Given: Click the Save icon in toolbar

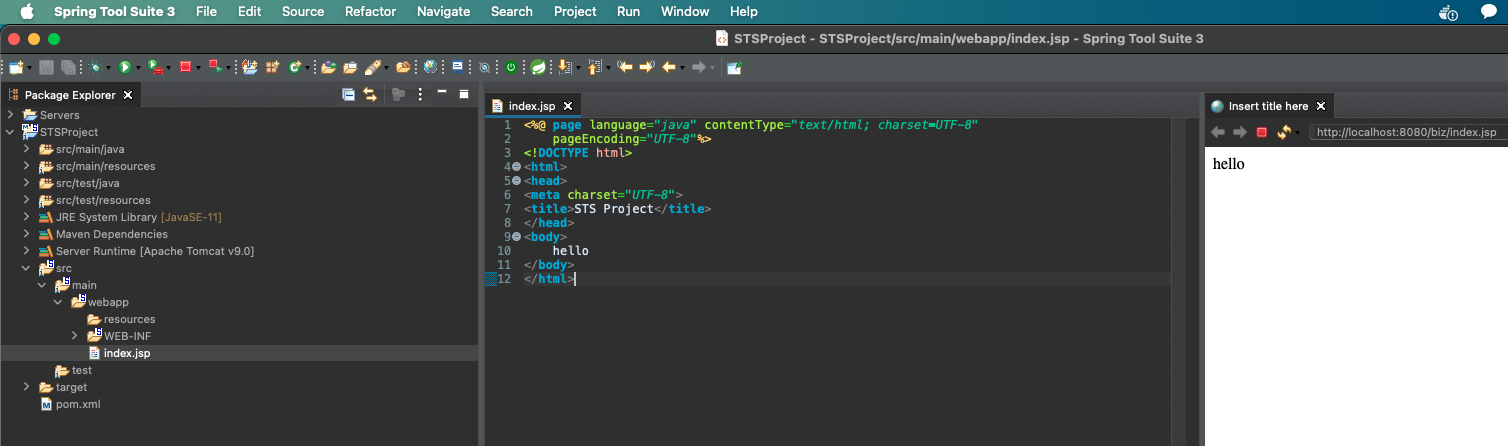Looking at the screenshot, I should coord(46,67).
